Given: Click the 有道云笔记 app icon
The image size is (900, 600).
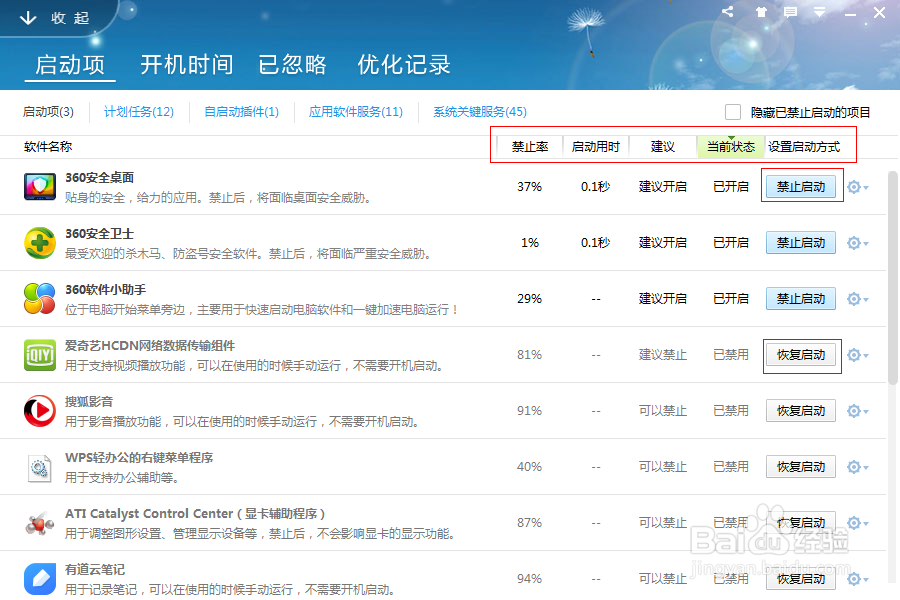Looking at the screenshot, I should 40,579.
